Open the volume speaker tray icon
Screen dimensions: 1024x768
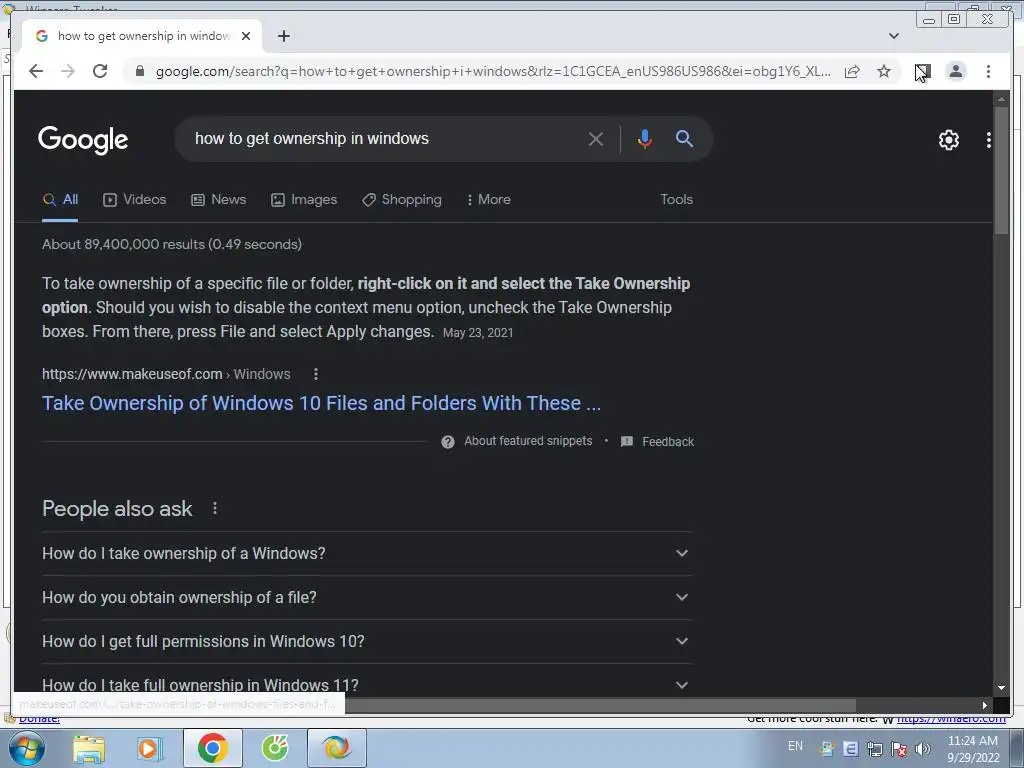(923, 749)
